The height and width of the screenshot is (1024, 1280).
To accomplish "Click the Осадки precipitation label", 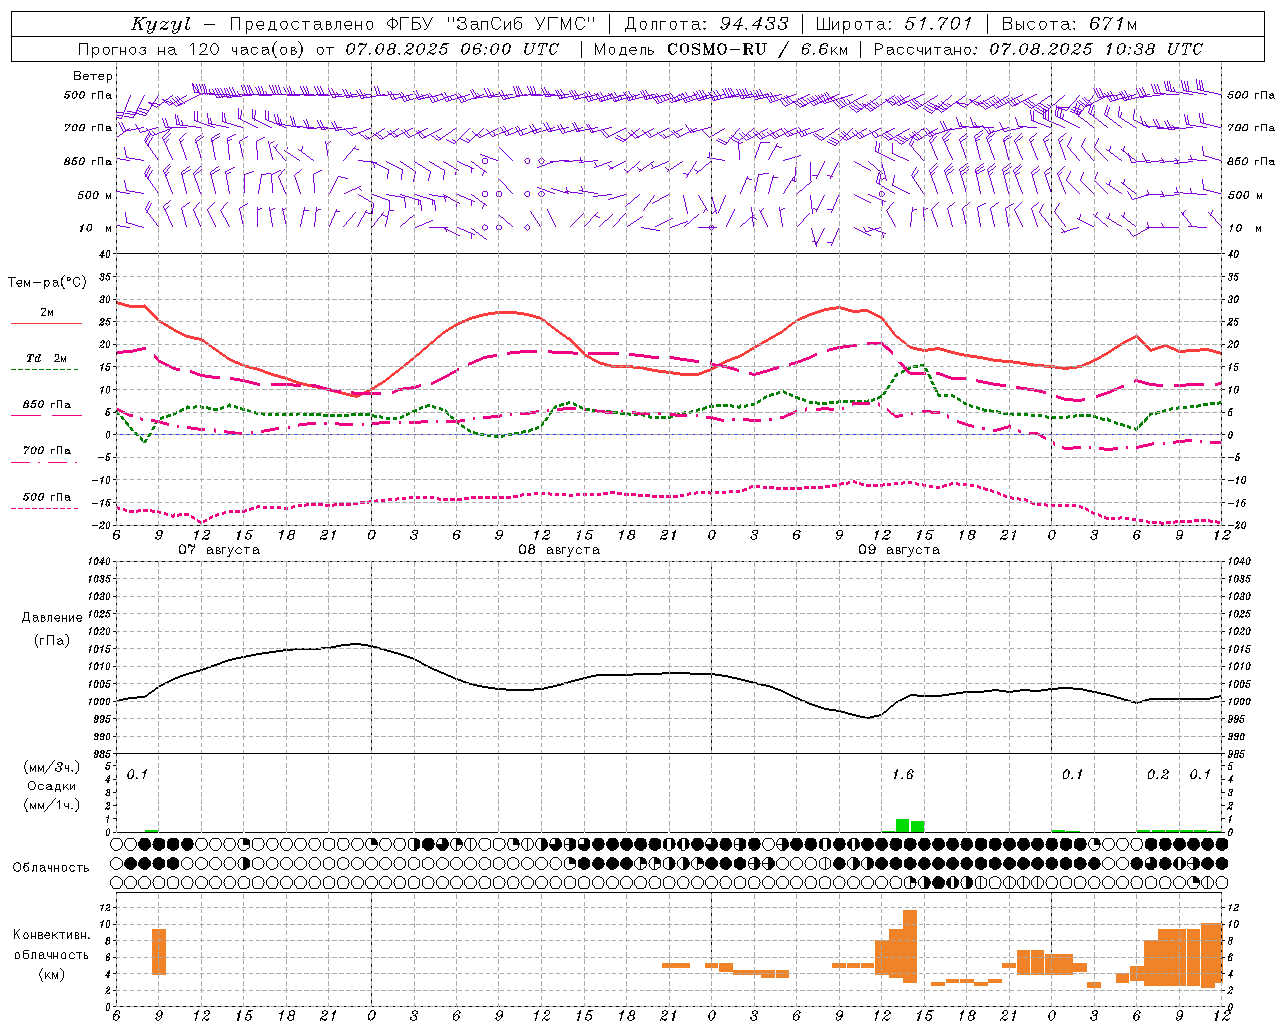I will tap(51, 786).
